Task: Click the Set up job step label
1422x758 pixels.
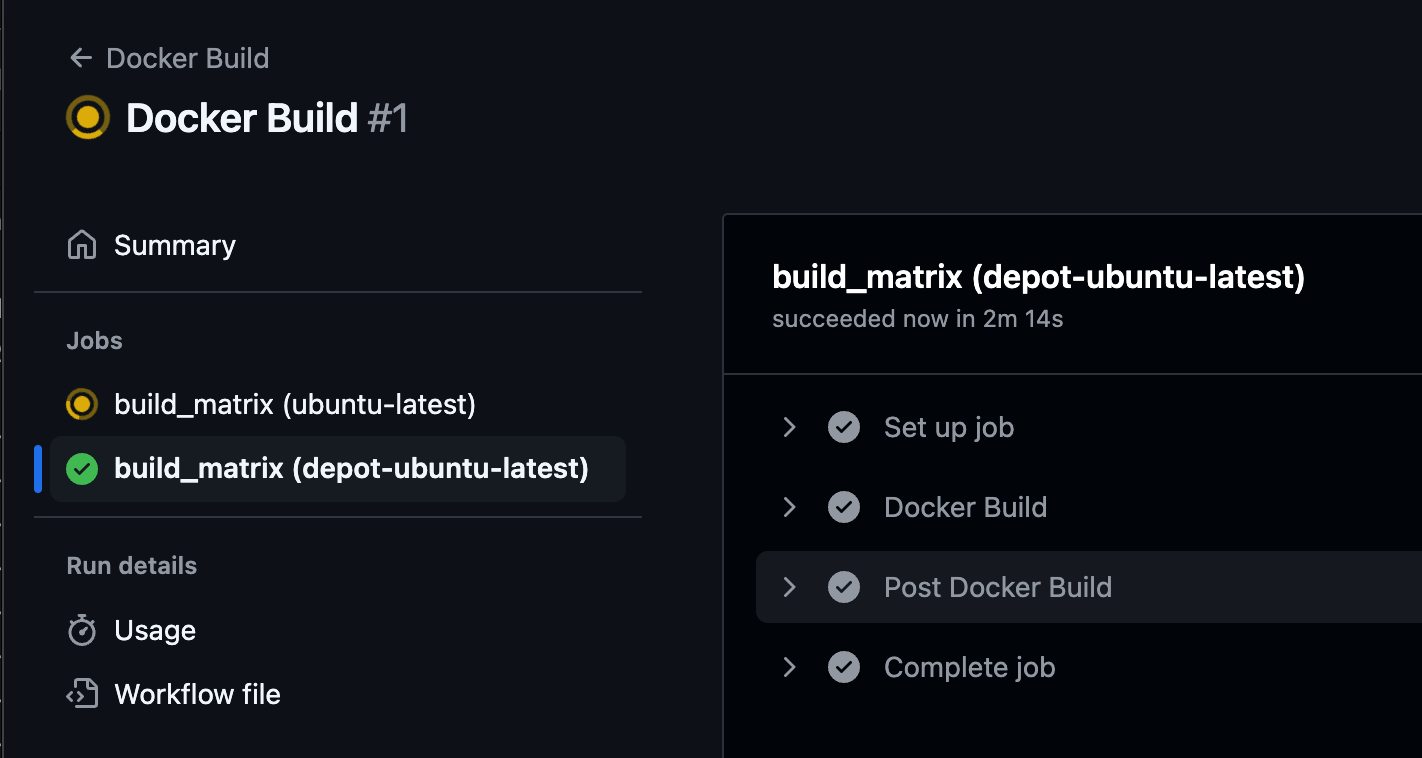Action: (x=949, y=427)
